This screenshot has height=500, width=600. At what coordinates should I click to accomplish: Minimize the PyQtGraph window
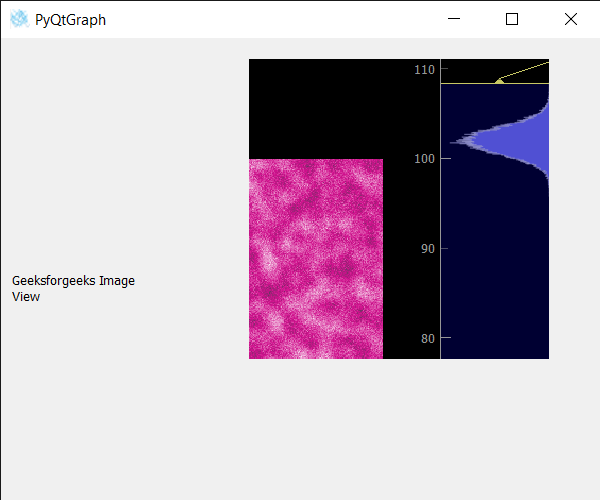pyautogui.click(x=454, y=19)
